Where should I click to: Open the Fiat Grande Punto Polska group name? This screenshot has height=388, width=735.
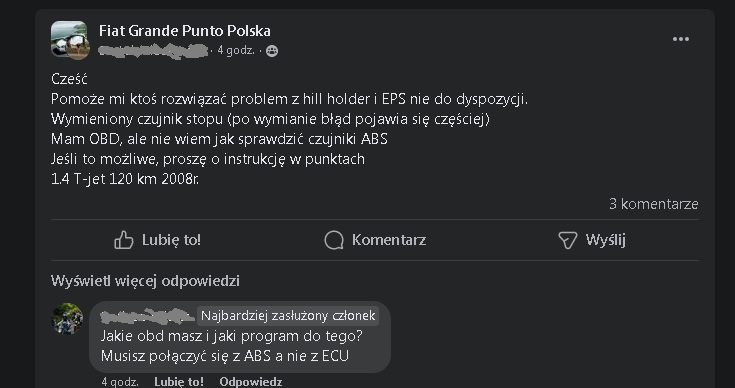(185, 31)
